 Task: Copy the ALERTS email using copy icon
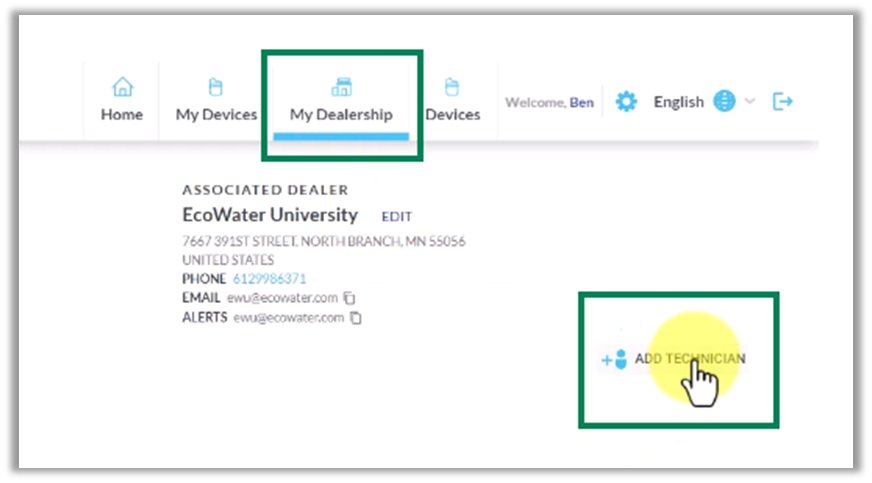point(356,318)
